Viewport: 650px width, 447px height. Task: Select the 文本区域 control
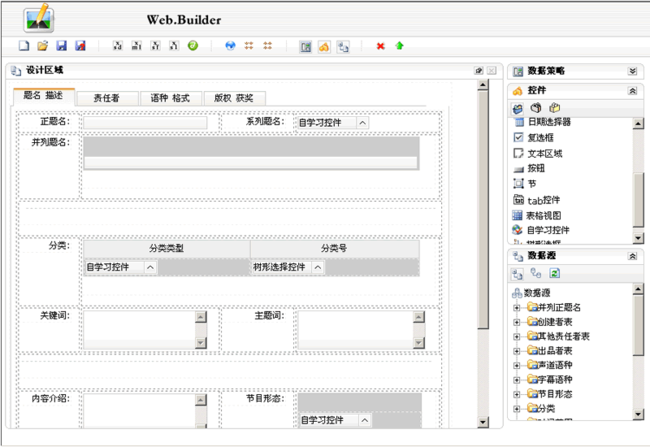click(538, 153)
